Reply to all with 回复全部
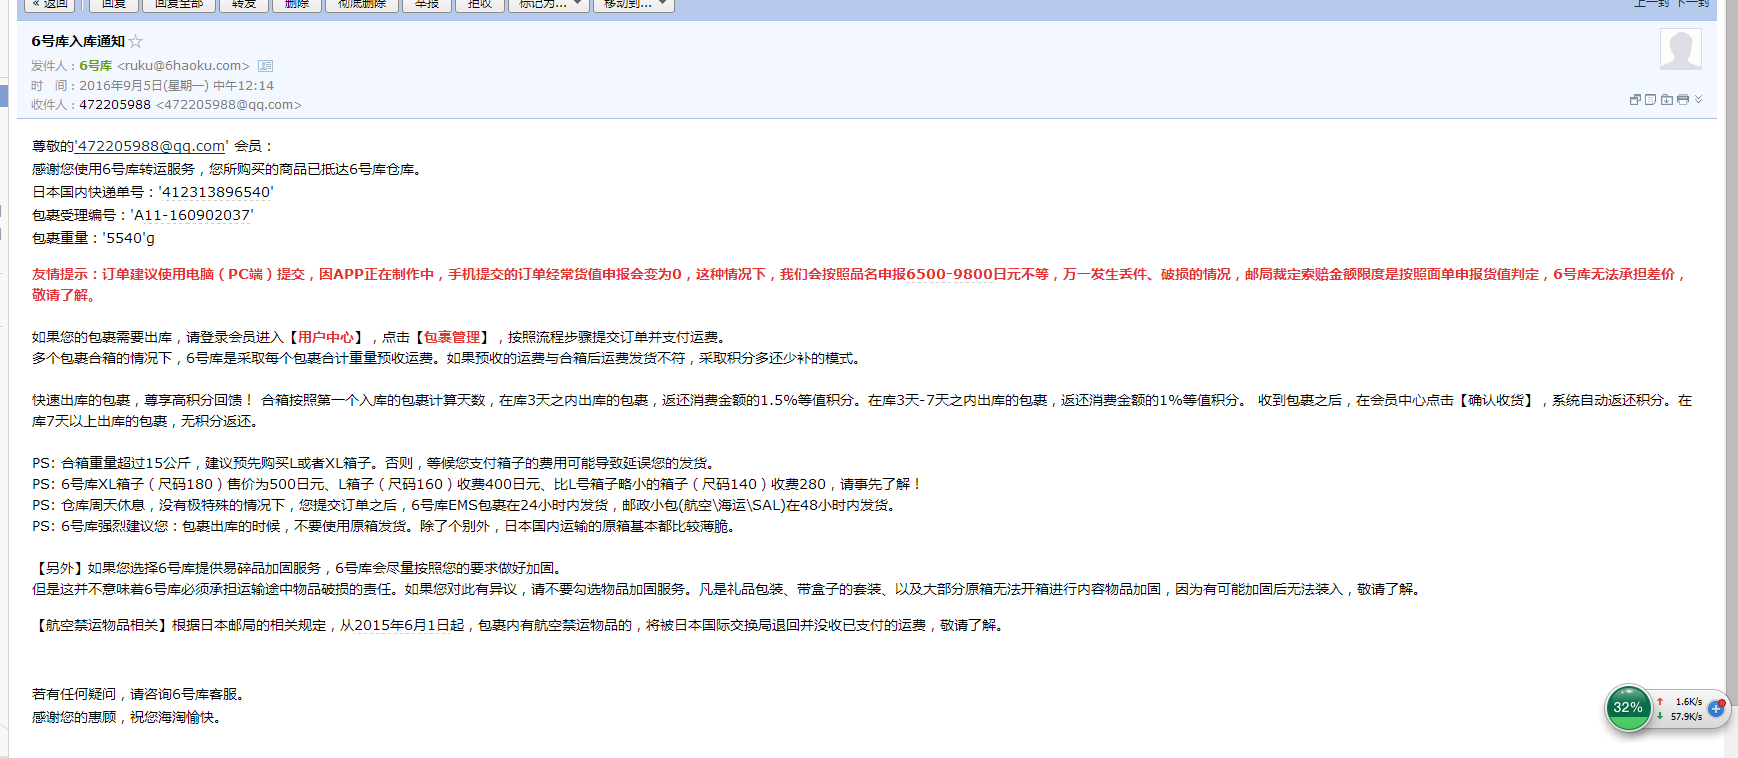Viewport: 1738px width, 758px height. tap(179, 4)
